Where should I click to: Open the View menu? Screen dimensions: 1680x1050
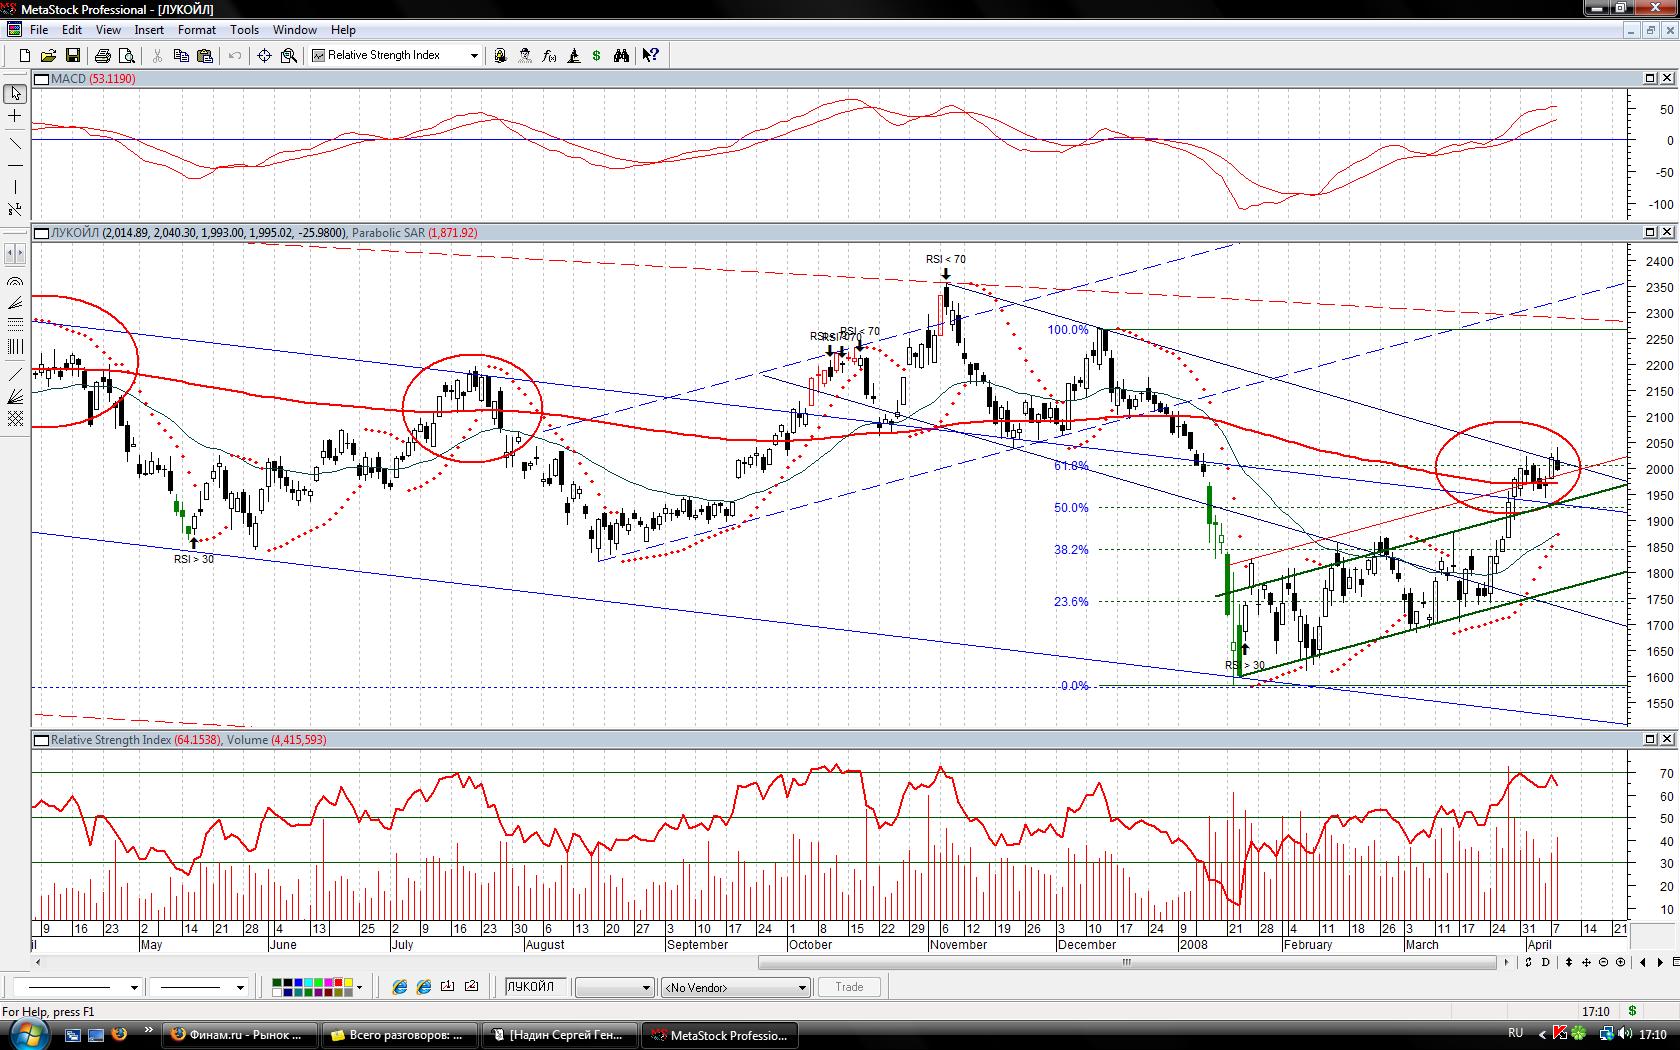click(x=108, y=30)
